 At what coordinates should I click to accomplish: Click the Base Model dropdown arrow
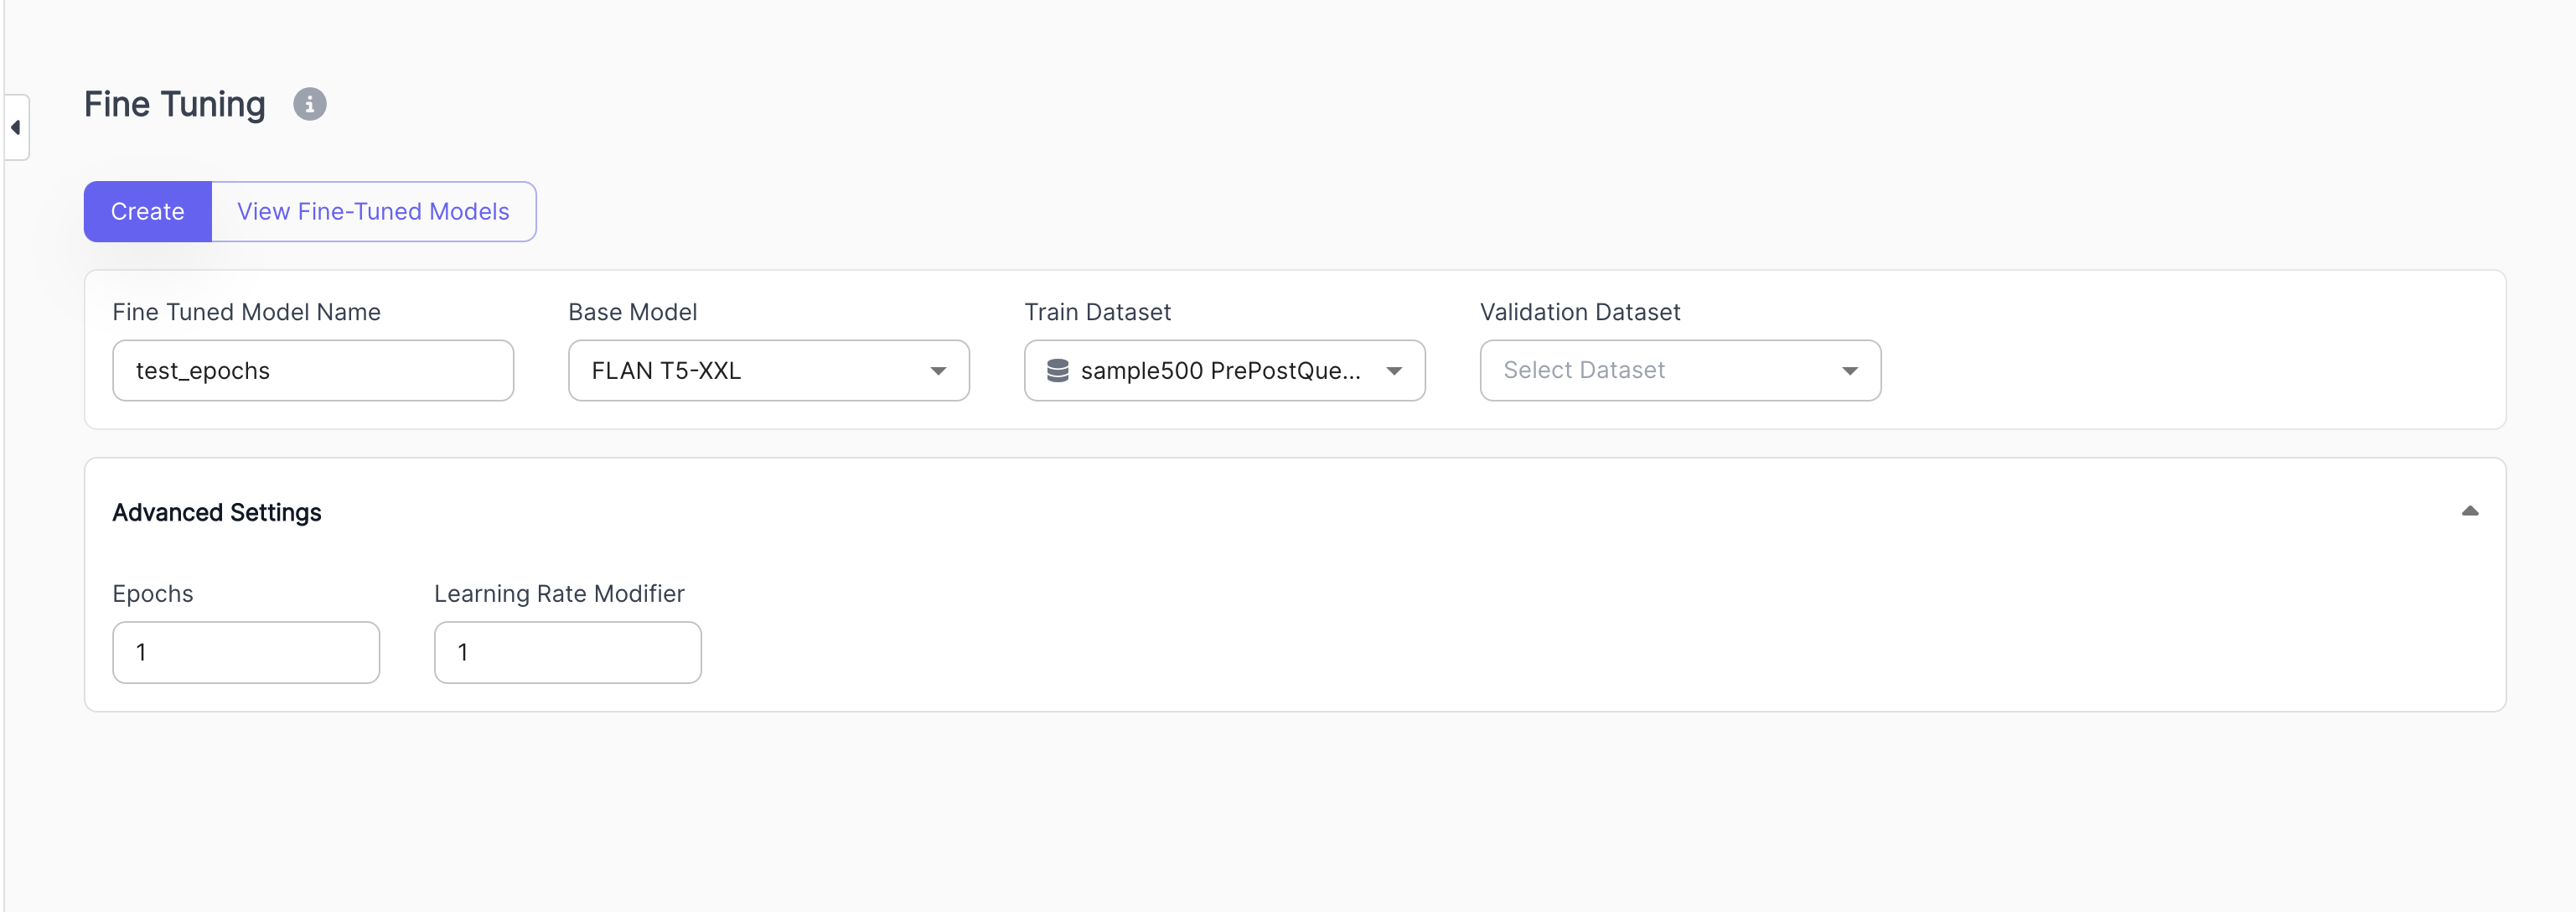tap(937, 371)
